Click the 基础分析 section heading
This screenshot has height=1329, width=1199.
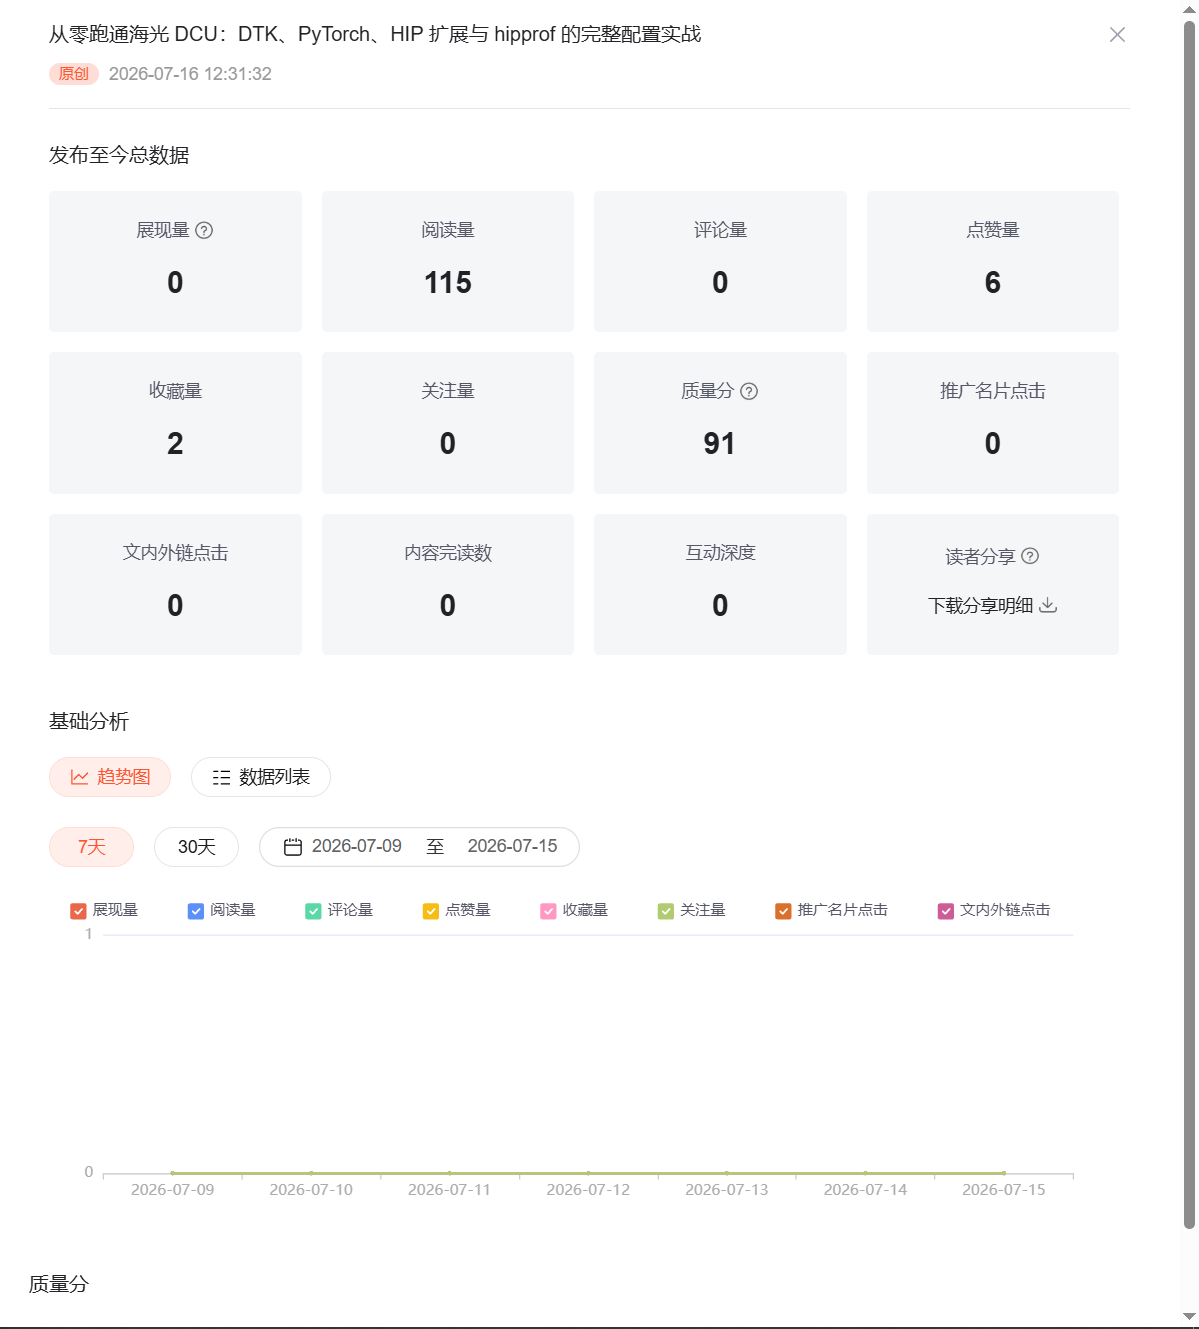click(x=89, y=721)
